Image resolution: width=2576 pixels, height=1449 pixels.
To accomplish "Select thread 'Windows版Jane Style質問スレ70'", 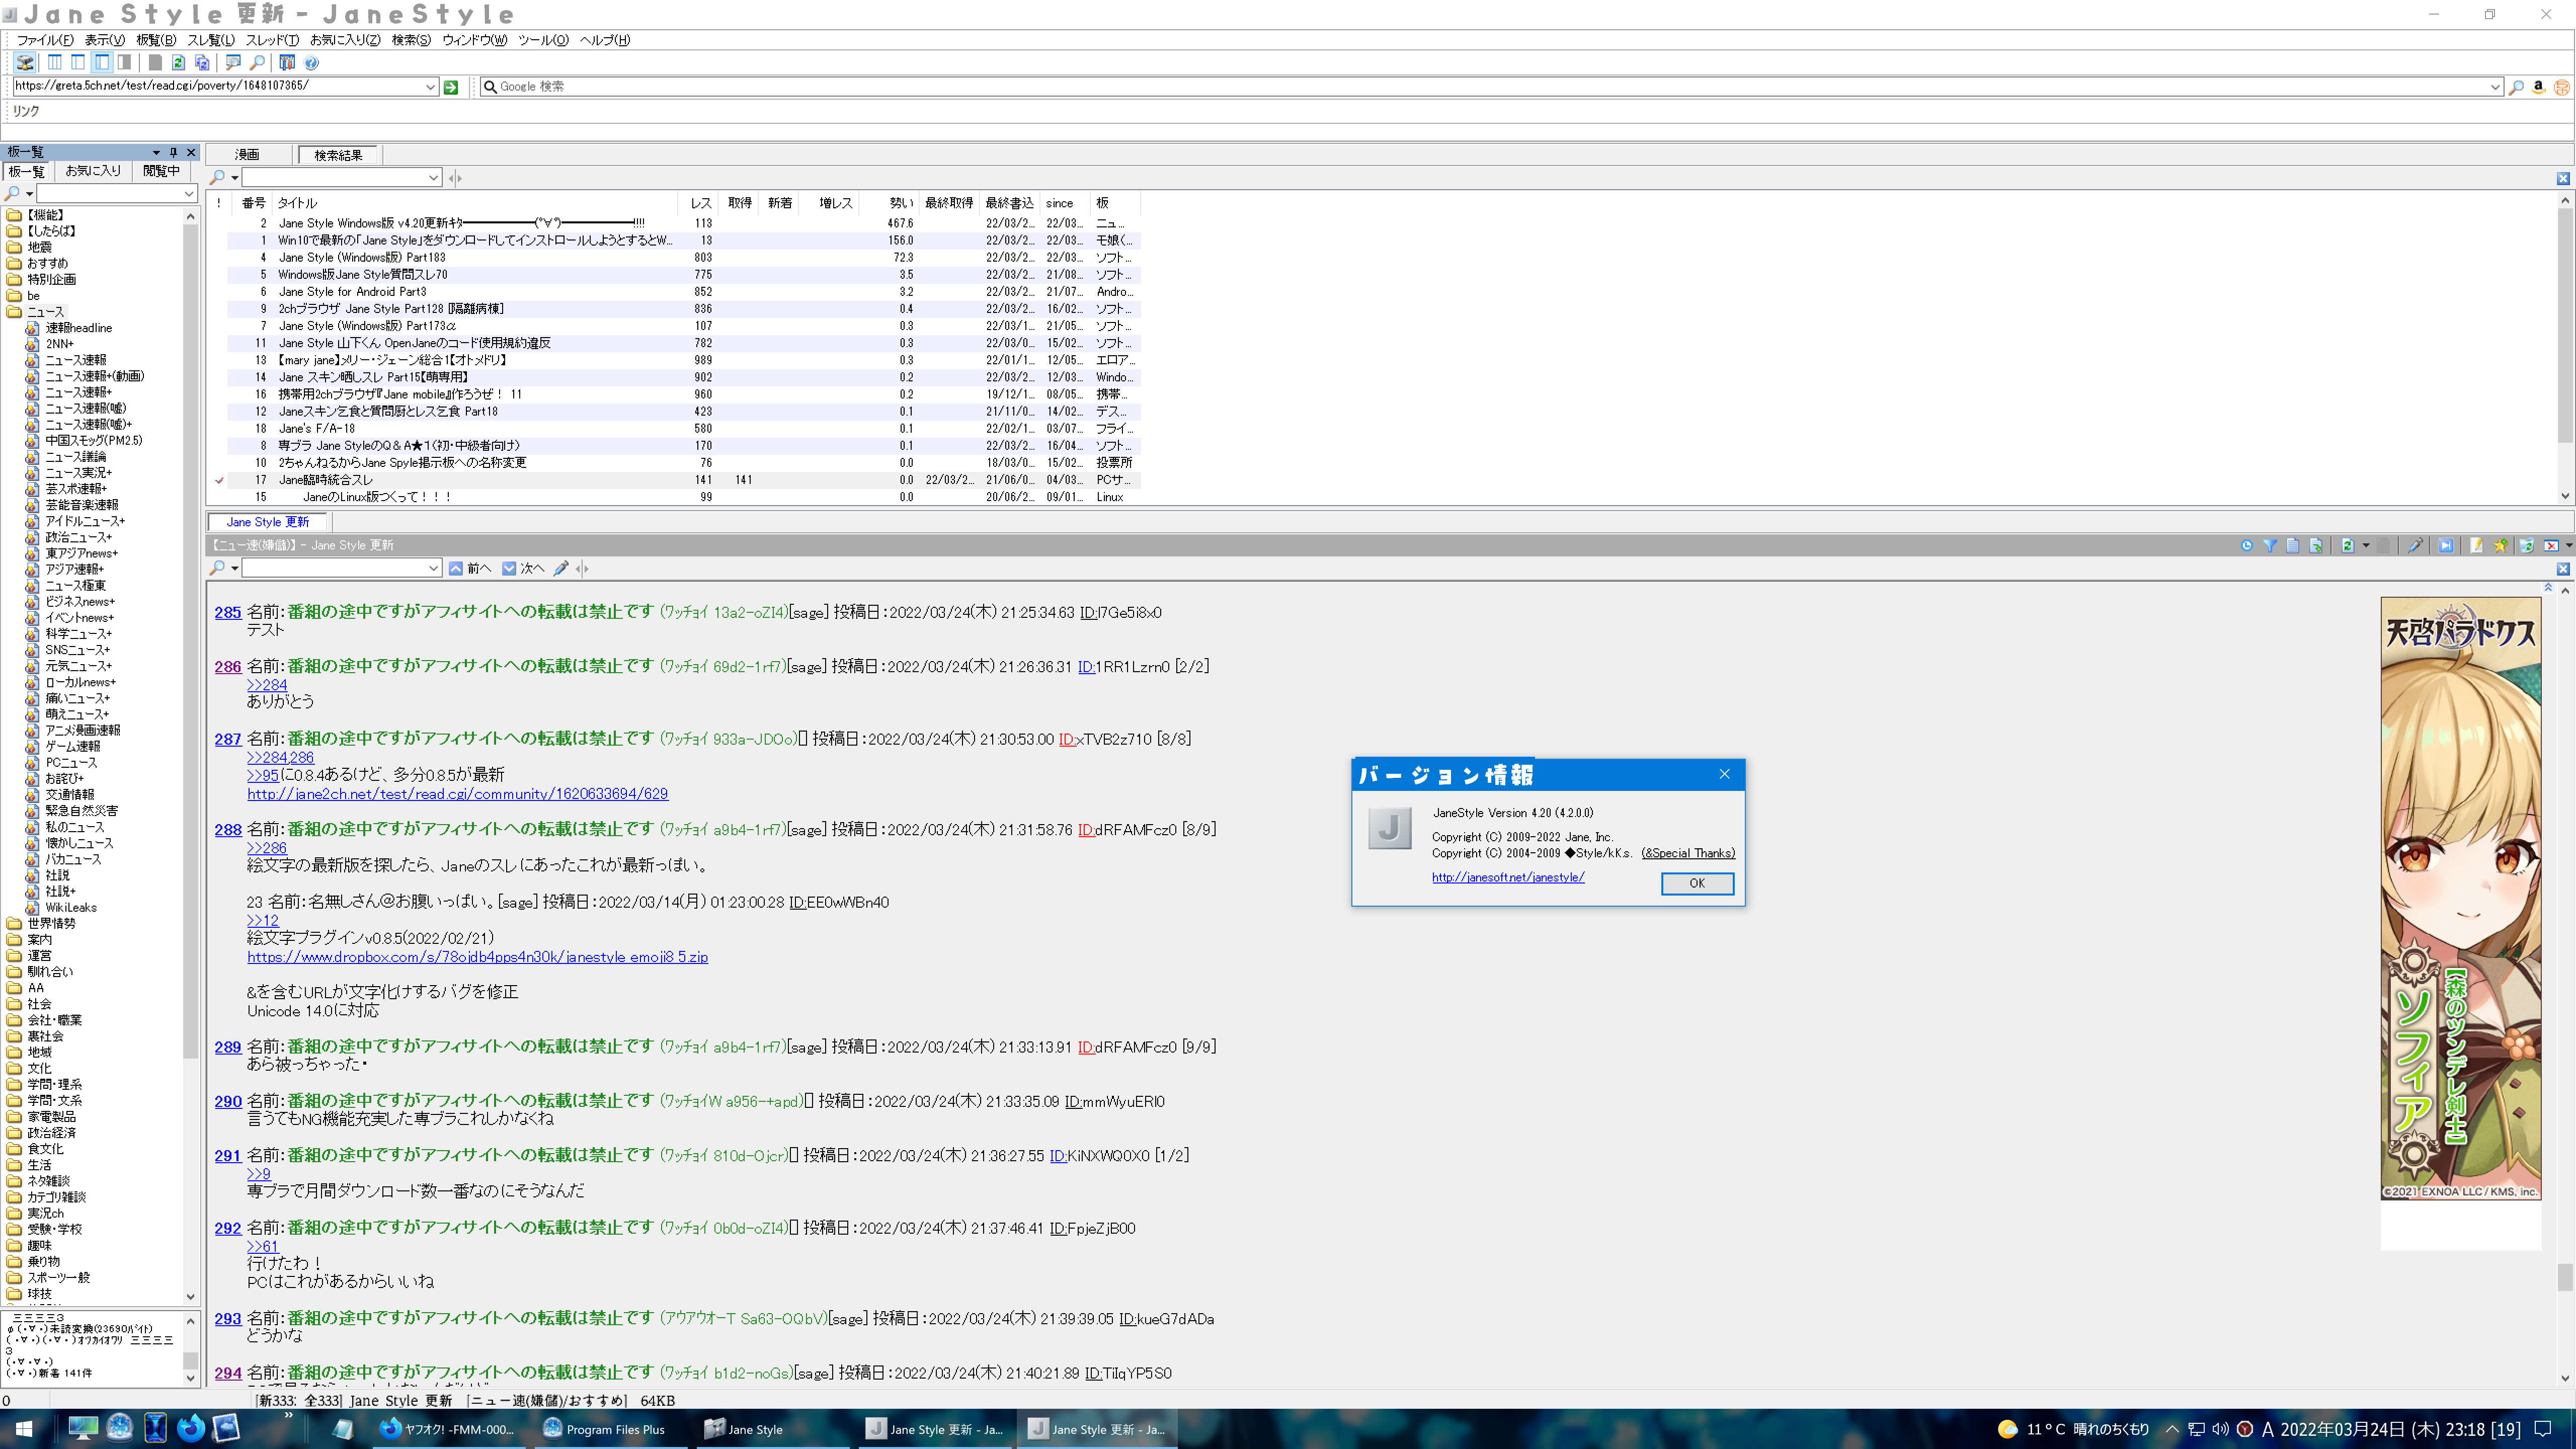I will click(x=362, y=275).
